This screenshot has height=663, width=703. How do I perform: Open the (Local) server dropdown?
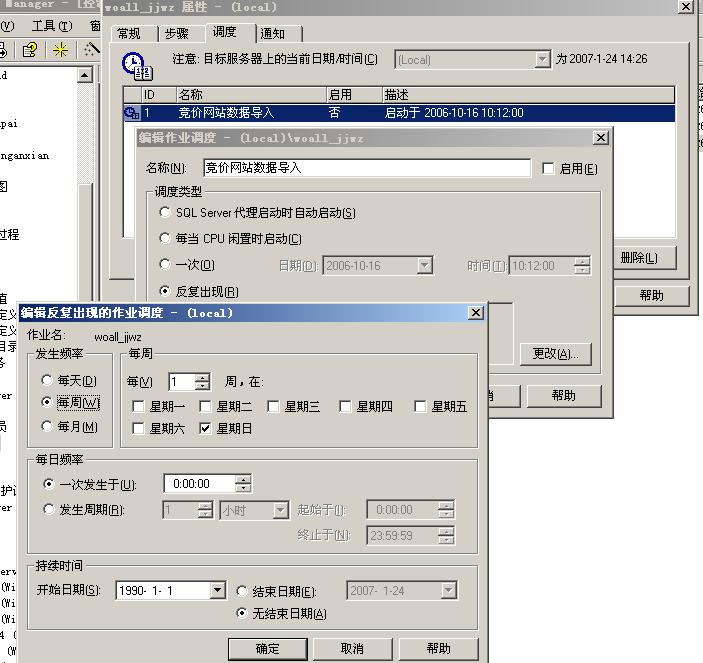click(x=542, y=60)
